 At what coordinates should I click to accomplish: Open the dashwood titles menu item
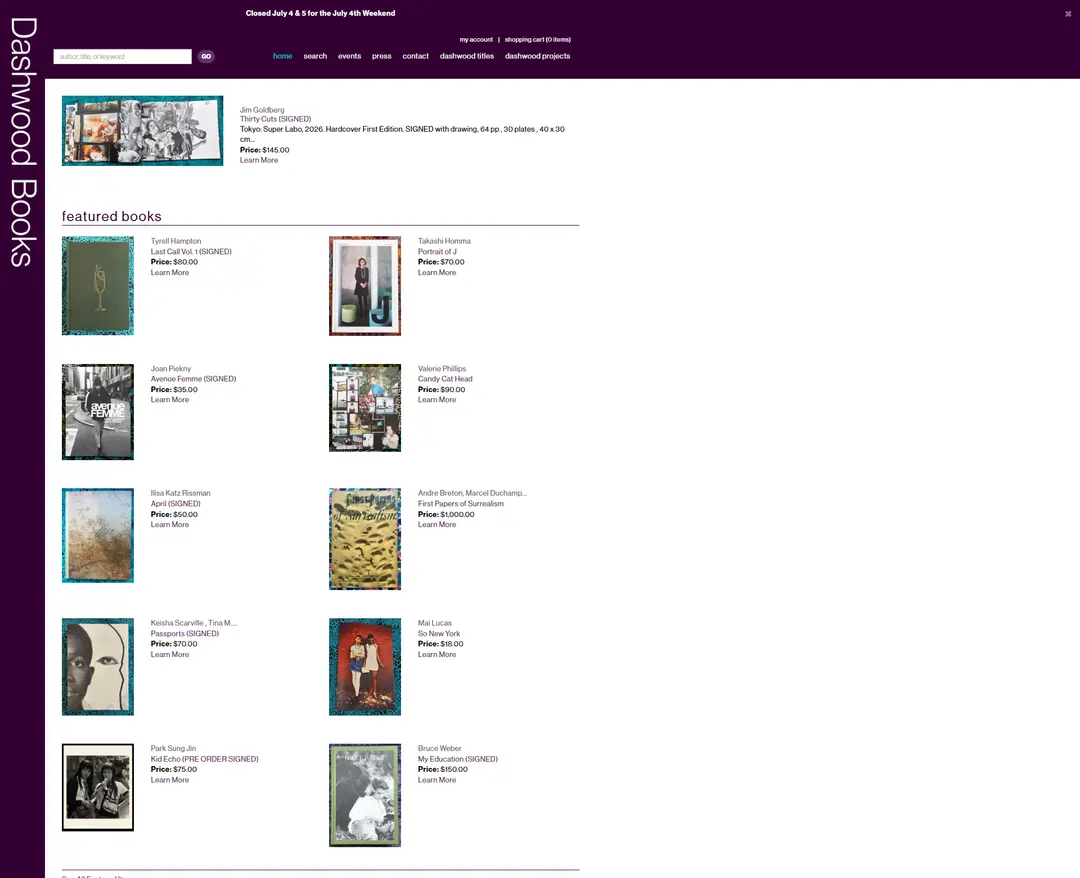467,56
